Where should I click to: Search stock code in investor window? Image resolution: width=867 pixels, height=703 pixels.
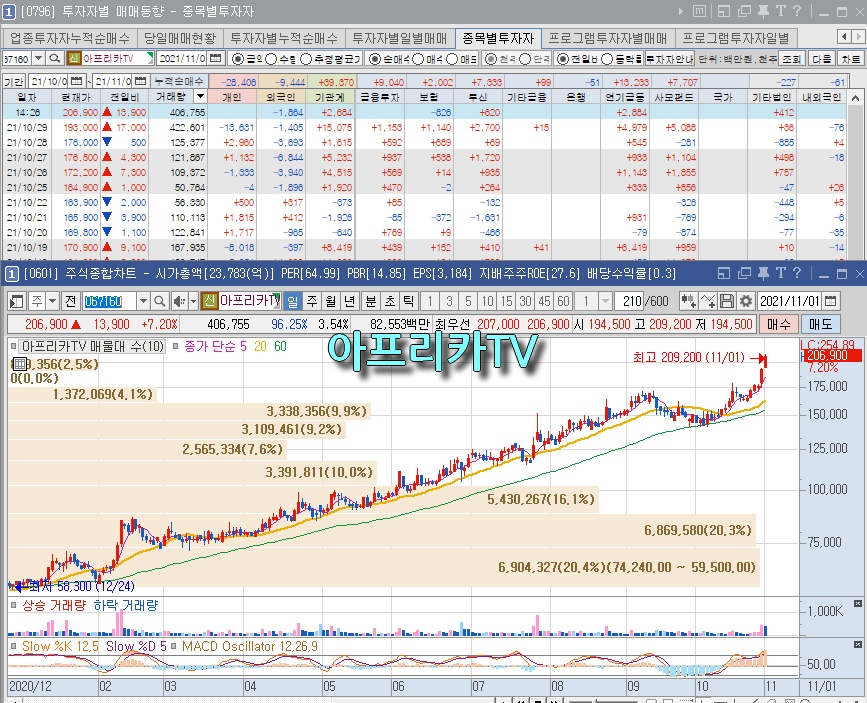54,58
